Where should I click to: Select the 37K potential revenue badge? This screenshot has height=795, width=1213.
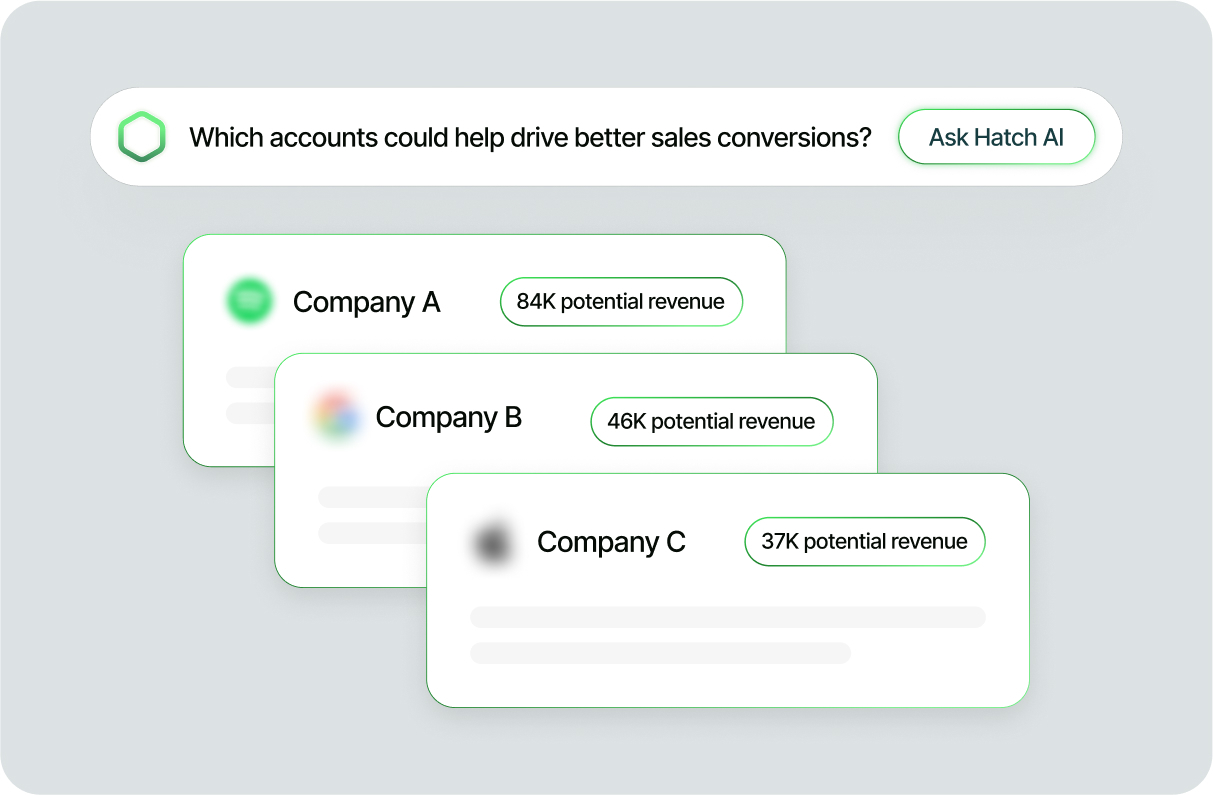(865, 542)
